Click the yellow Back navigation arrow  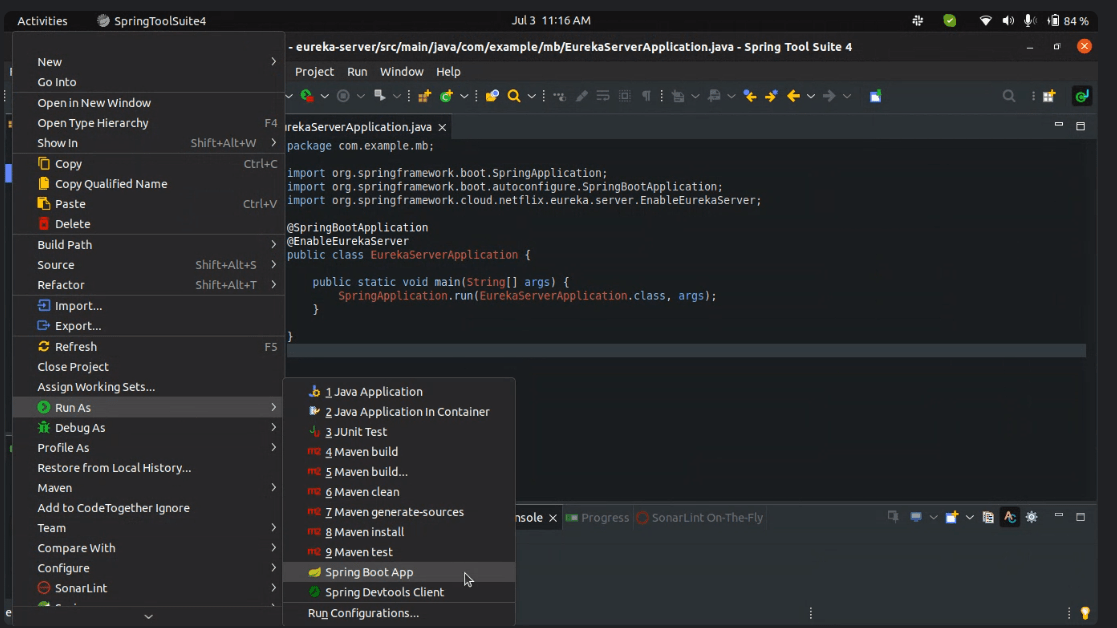792,96
